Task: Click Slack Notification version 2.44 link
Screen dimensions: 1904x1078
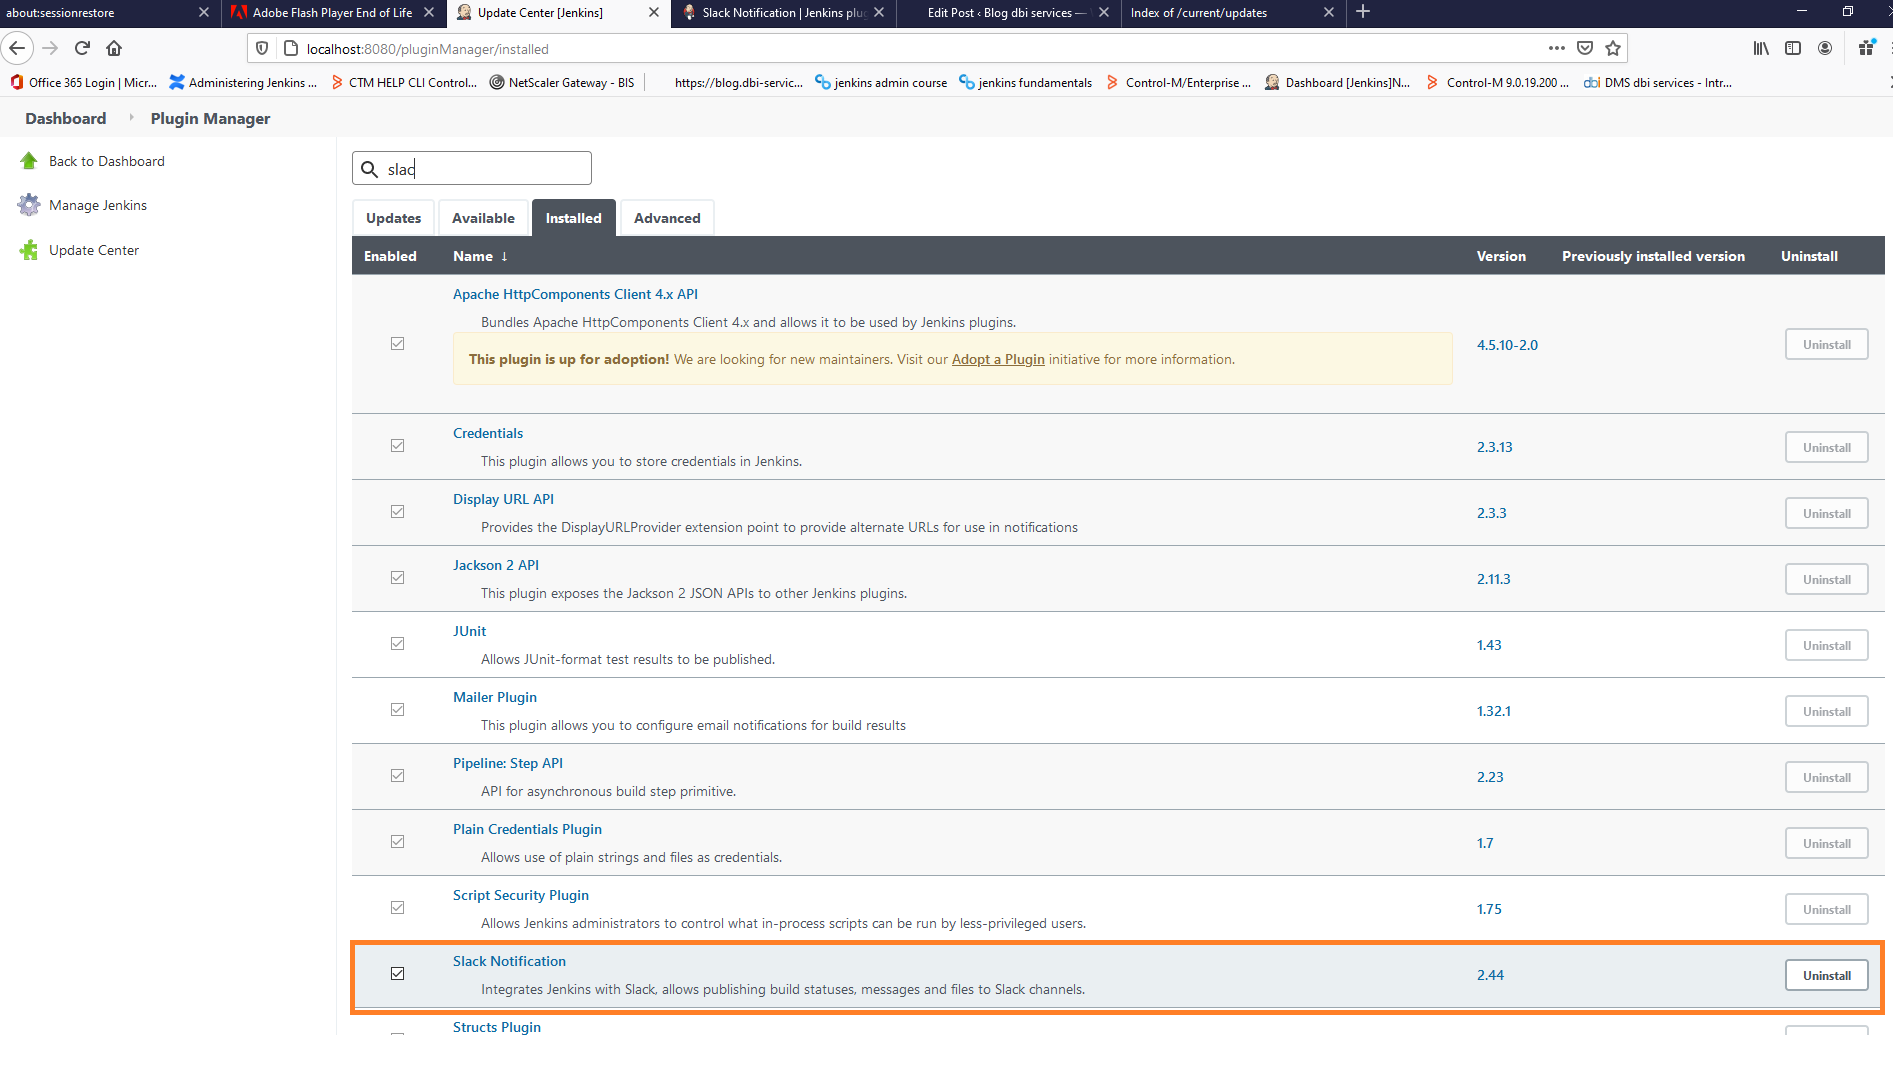Action: pos(1490,975)
